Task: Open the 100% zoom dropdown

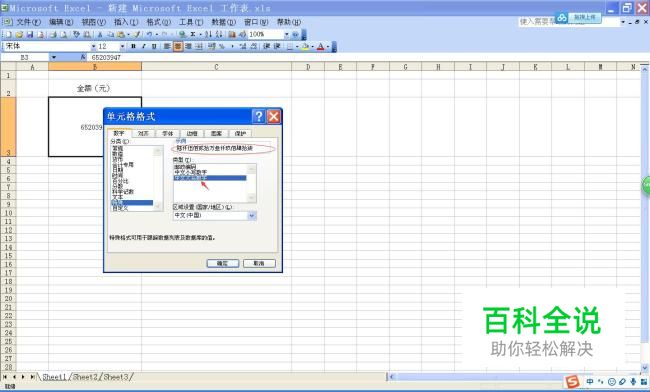Action: click(286, 34)
